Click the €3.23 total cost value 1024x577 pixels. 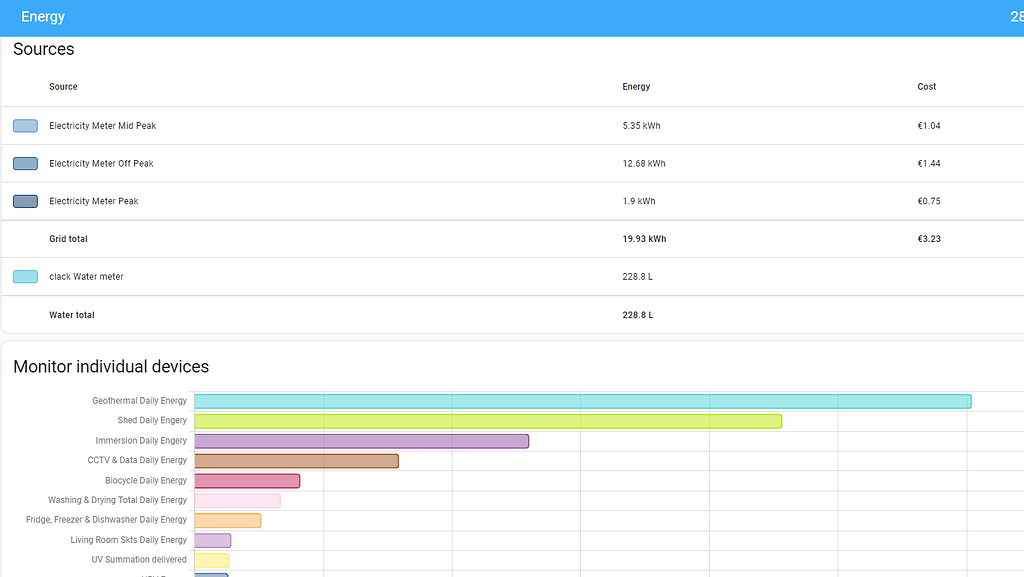pos(929,239)
